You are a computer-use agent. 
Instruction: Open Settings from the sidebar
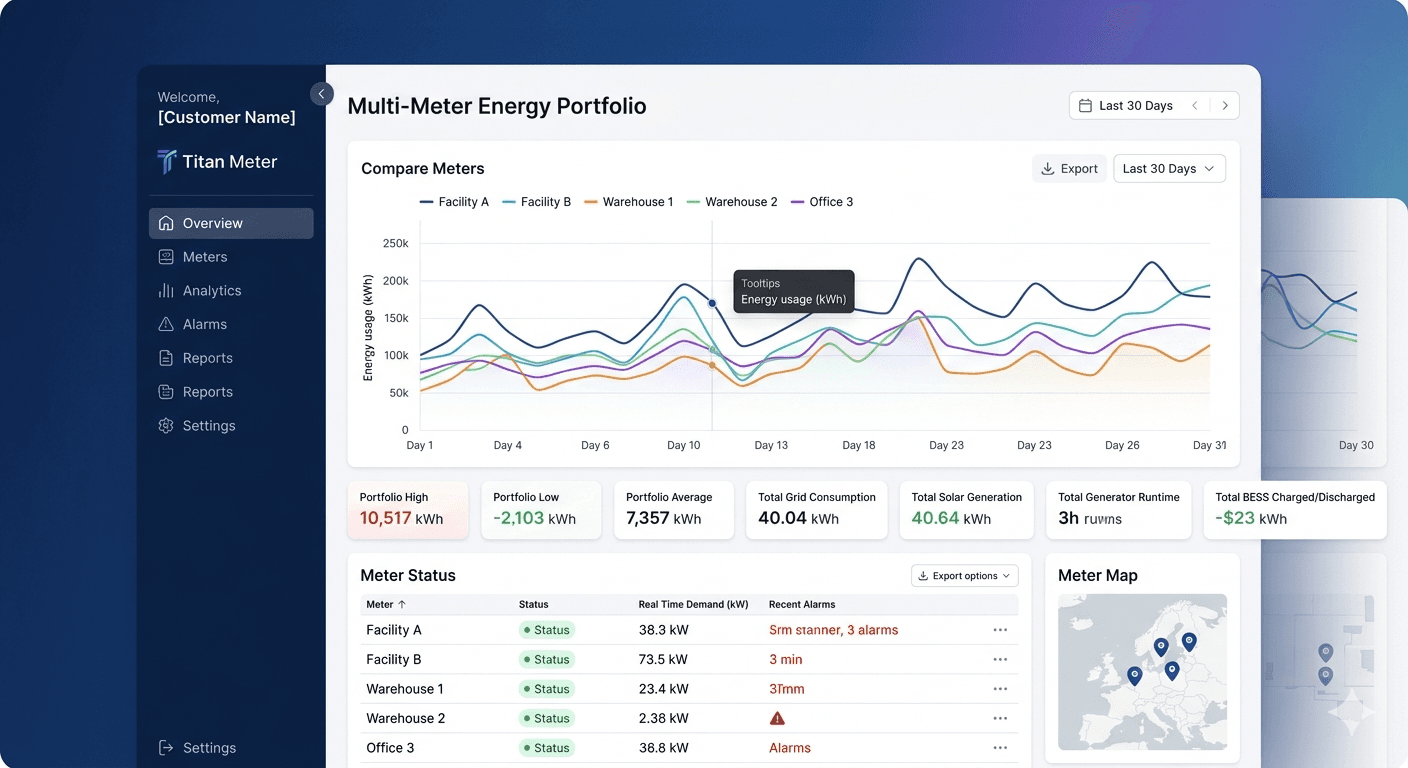tap(208, 425)
